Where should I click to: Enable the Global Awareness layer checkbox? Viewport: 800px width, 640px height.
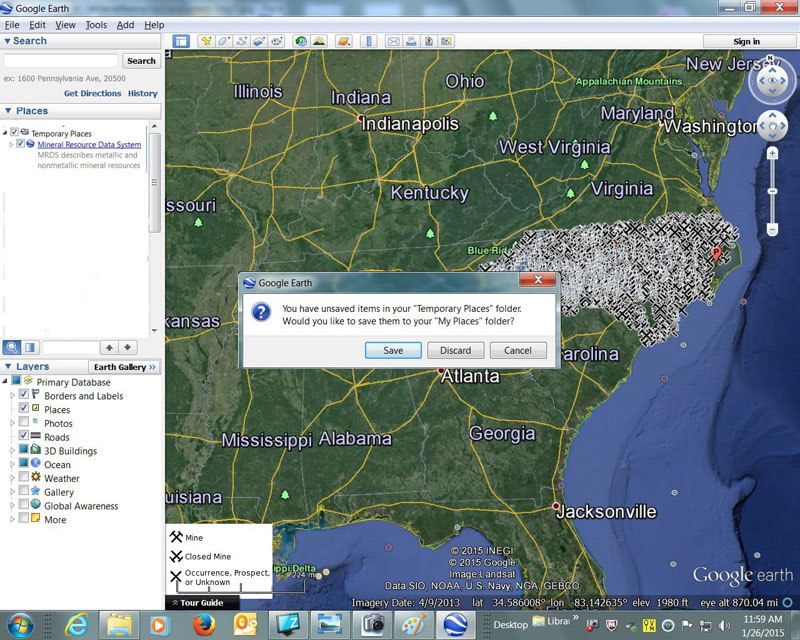(x=23, y=504)
